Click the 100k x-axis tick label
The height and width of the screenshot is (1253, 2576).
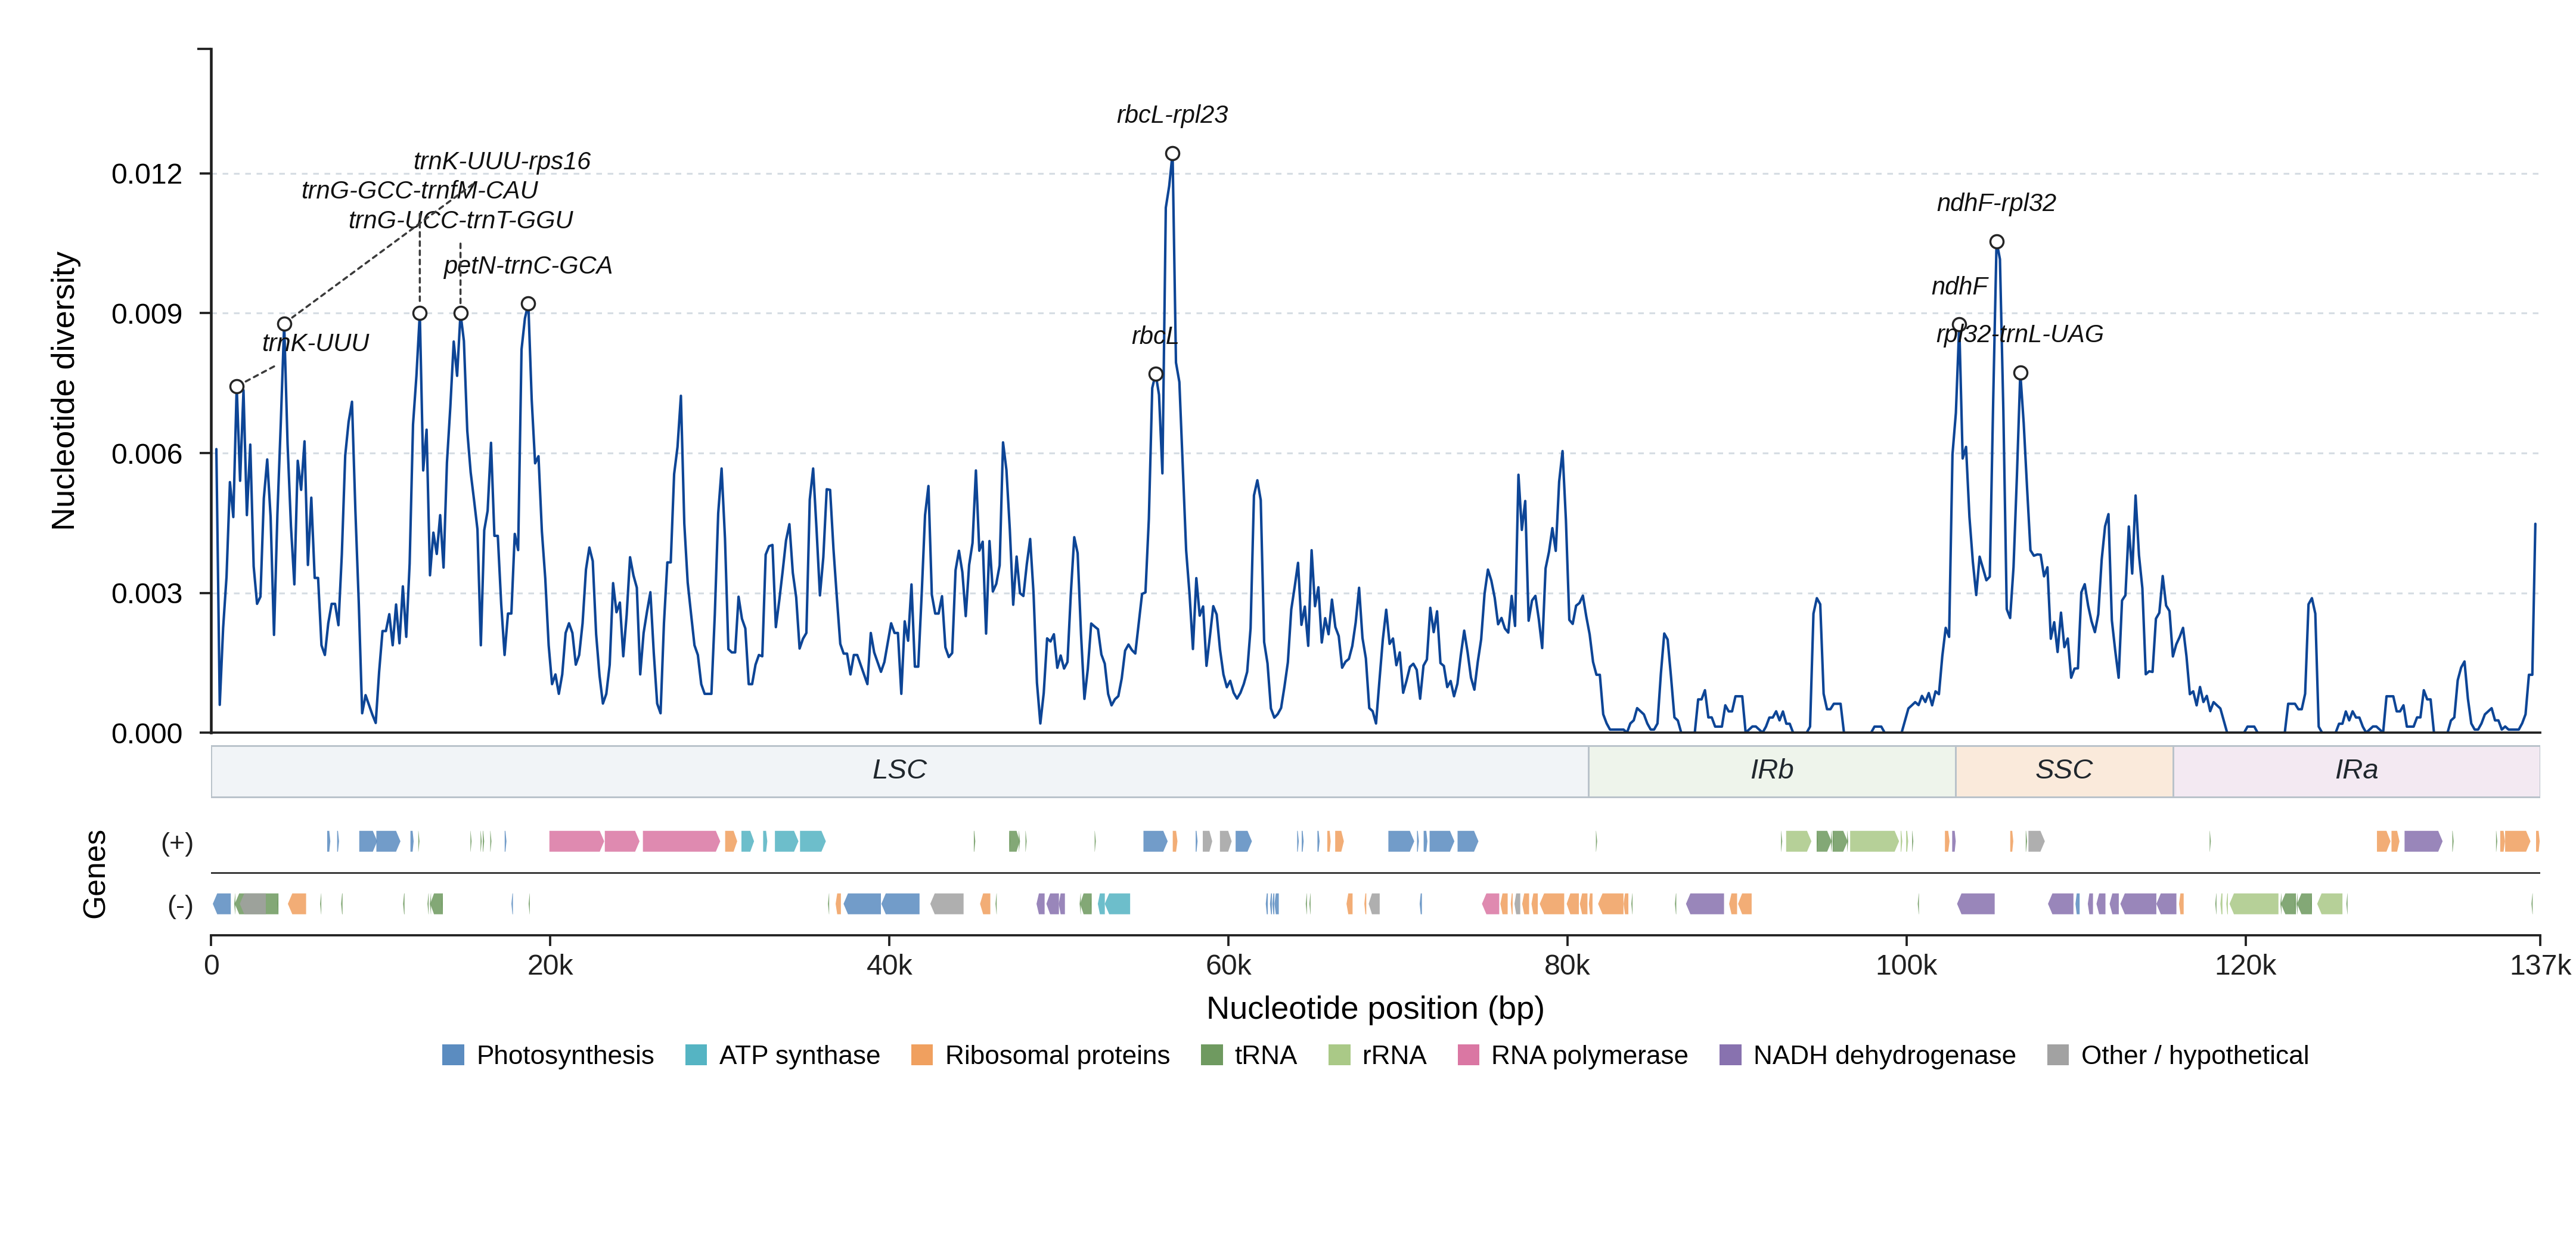coord(1906,966)
